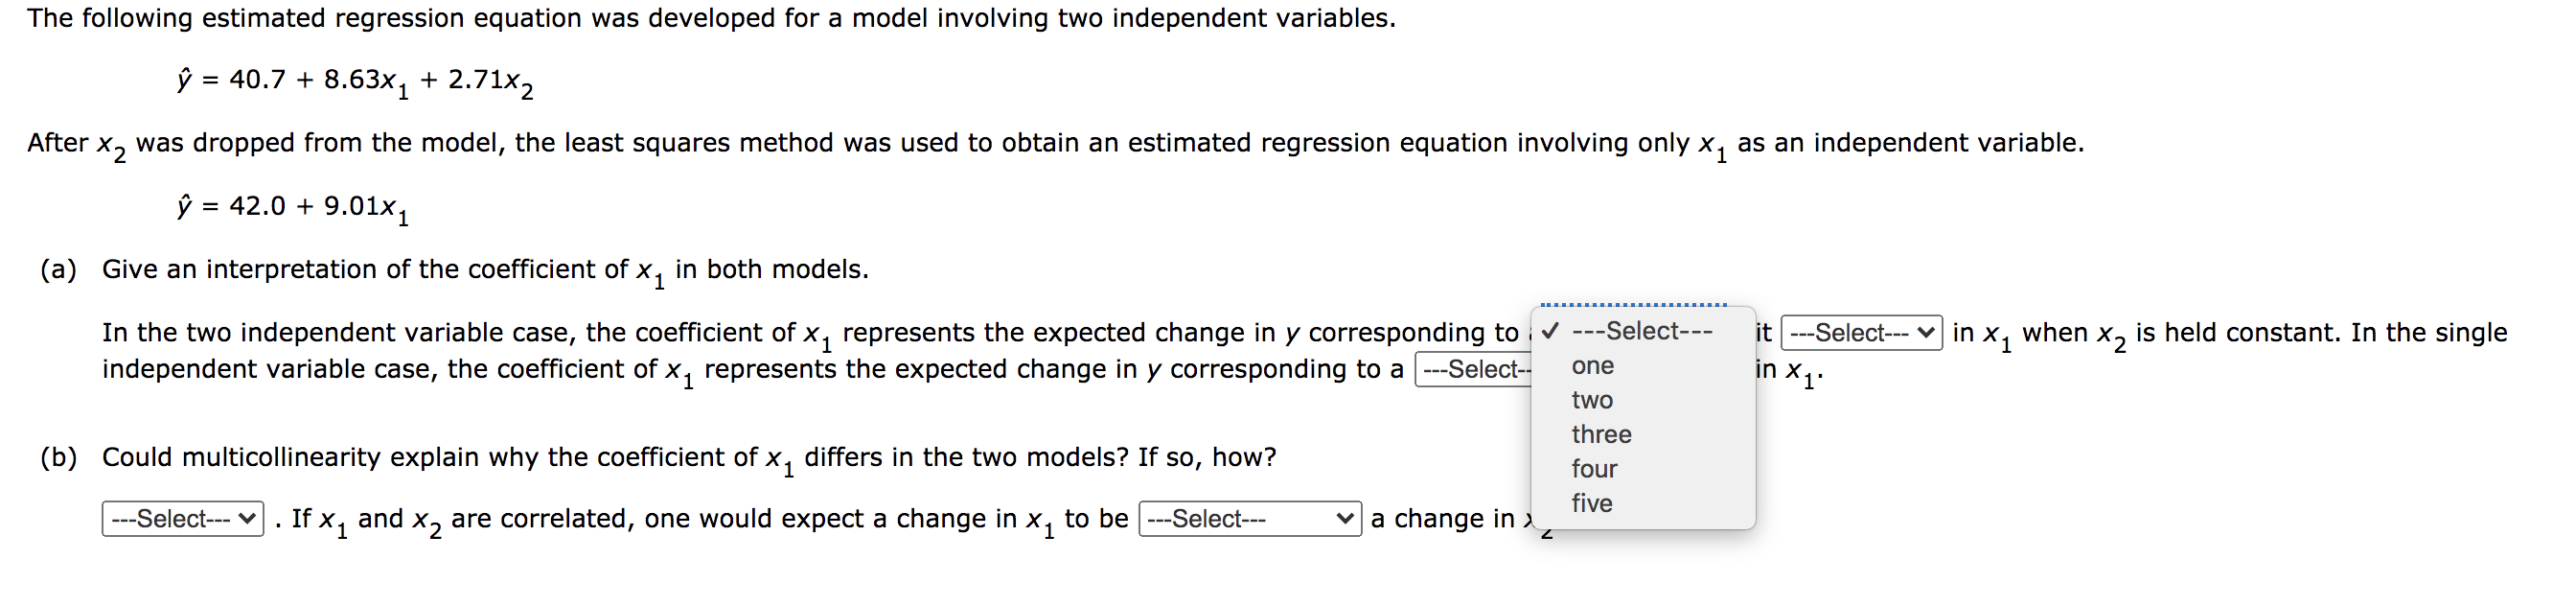Click the checkmark icon beside the current selection

click(x=1552, y=331)
